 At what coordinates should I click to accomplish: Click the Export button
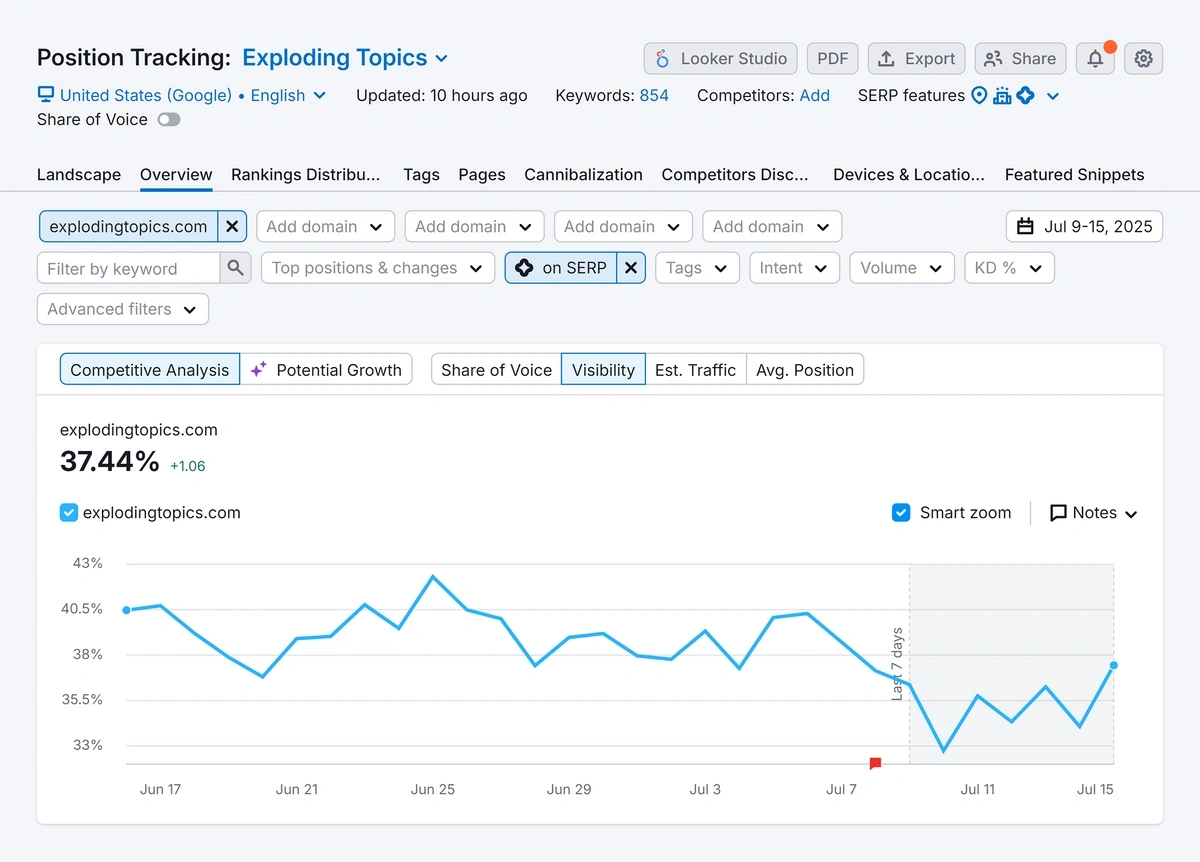[x=917, y=58]
